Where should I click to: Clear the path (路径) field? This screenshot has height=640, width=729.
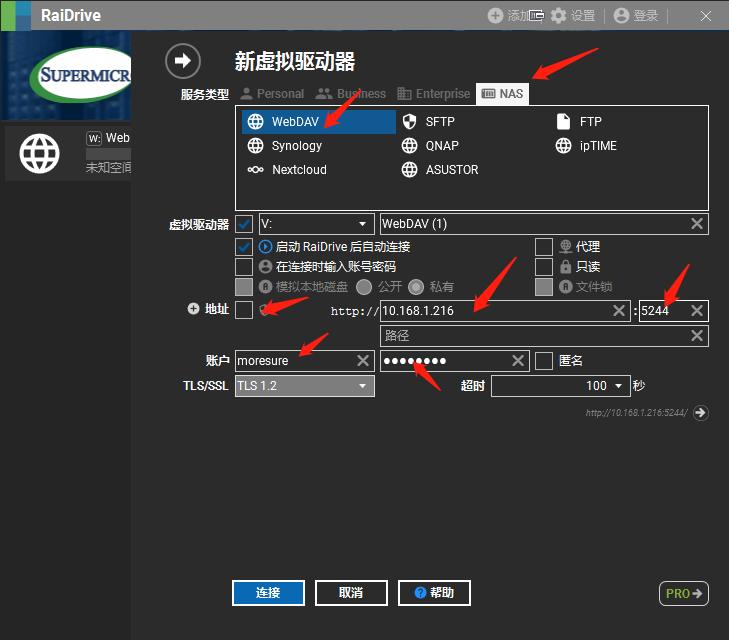[696, 336]
